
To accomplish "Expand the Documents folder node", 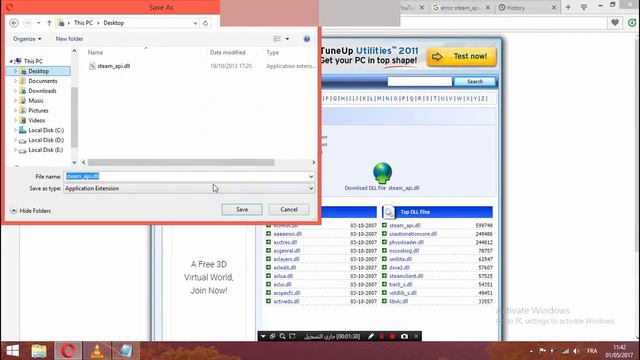I will pyautogui.click(x=16, y=81).
